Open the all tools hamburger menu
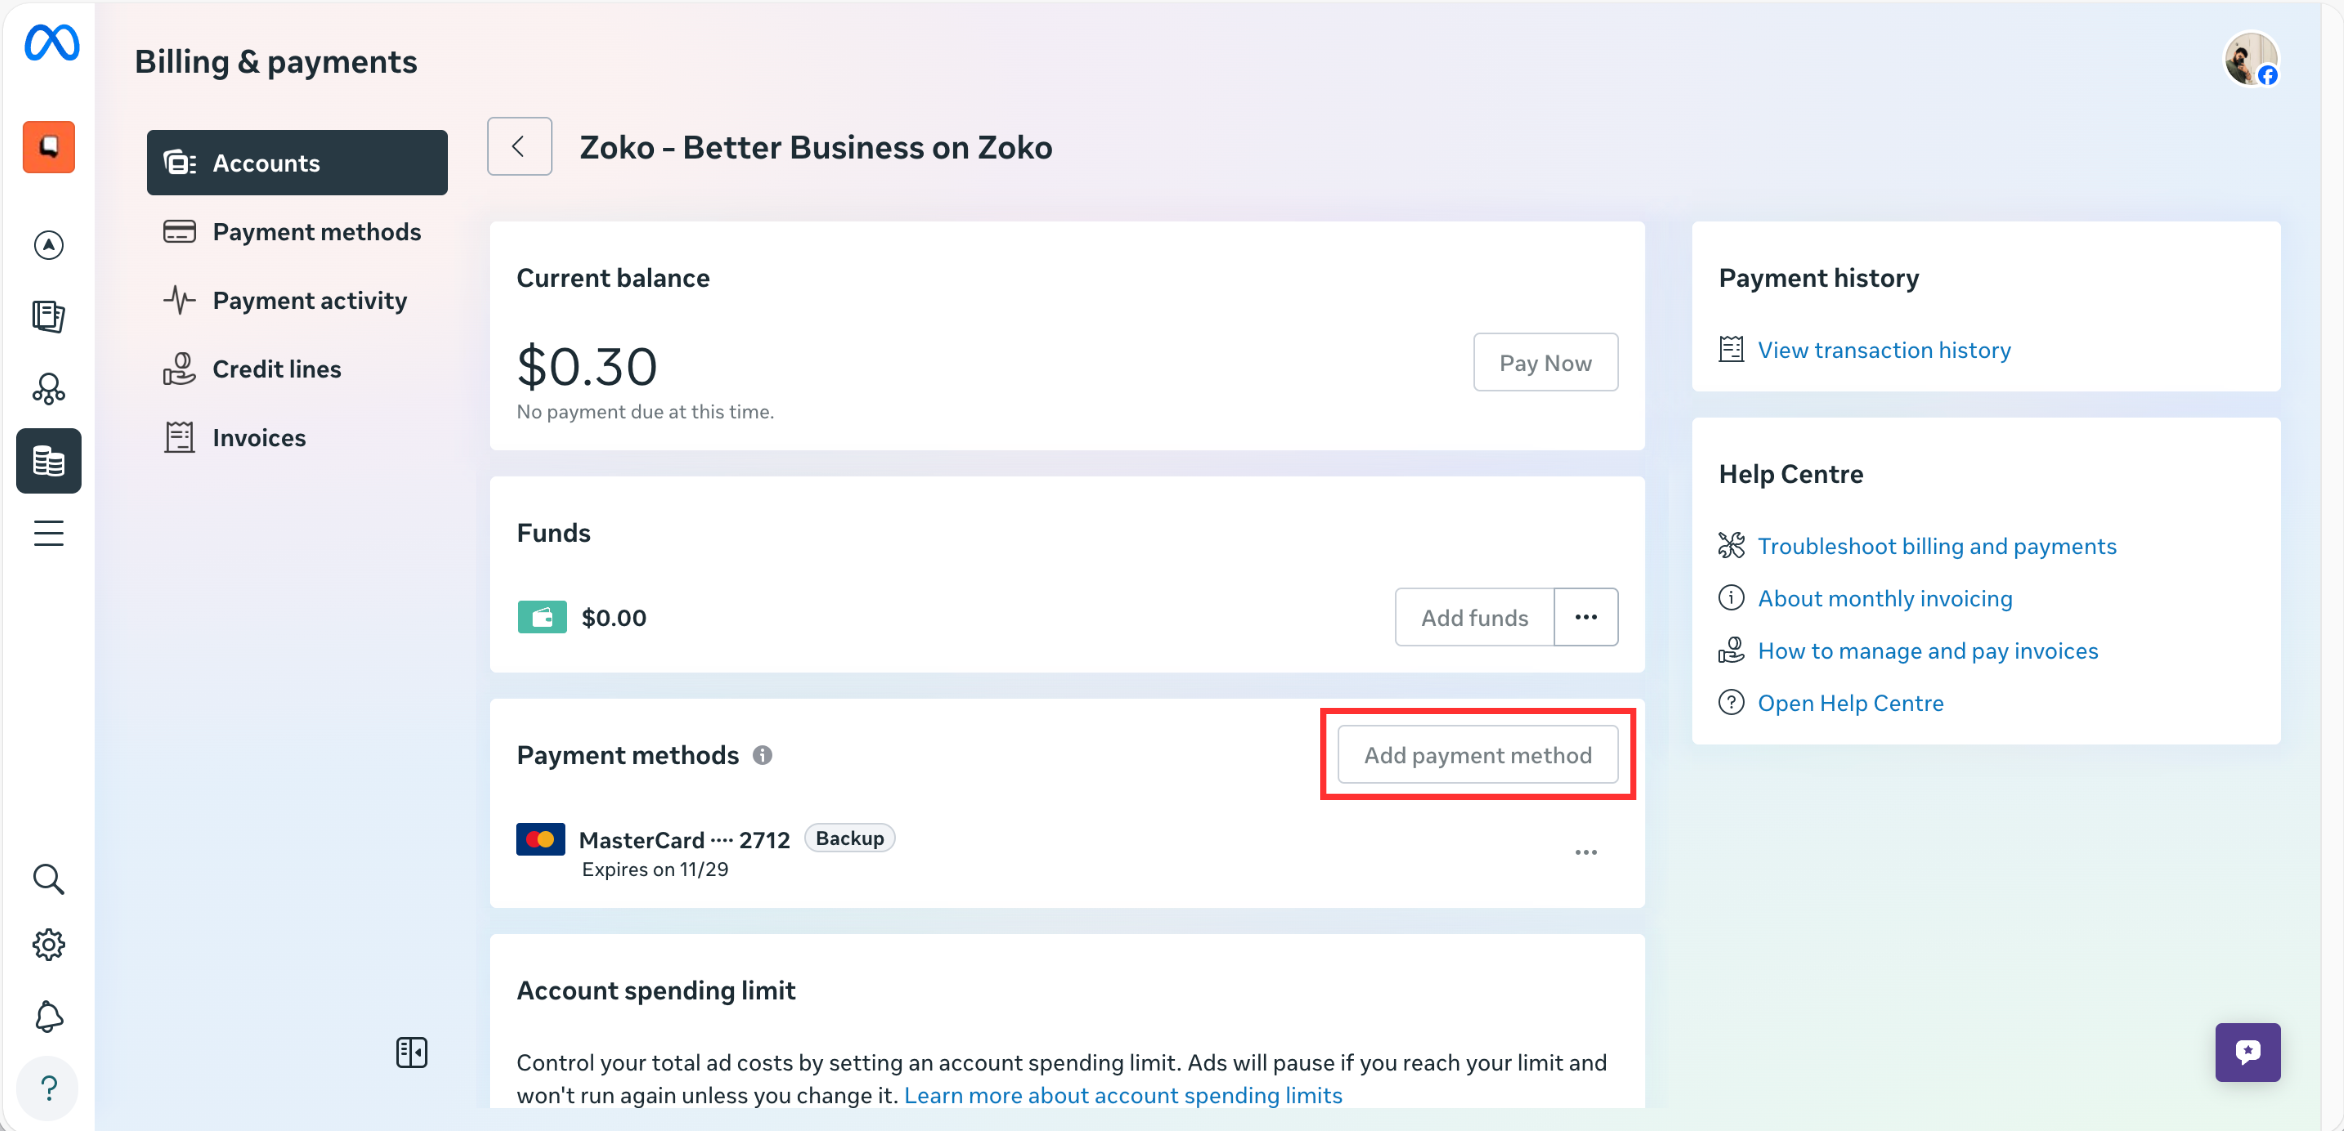This screenshot has height=1131, width=2344. [48, 533]
